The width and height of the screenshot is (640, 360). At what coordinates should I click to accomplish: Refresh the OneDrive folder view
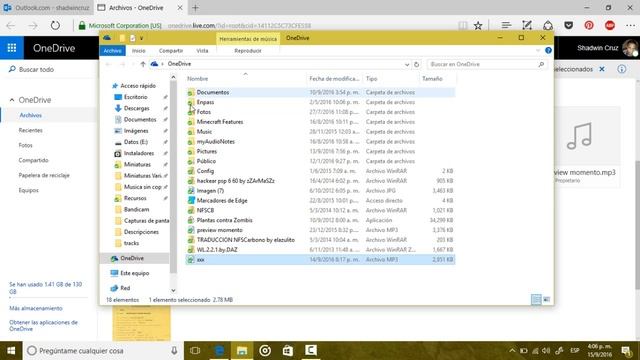(x=416, y=64)
